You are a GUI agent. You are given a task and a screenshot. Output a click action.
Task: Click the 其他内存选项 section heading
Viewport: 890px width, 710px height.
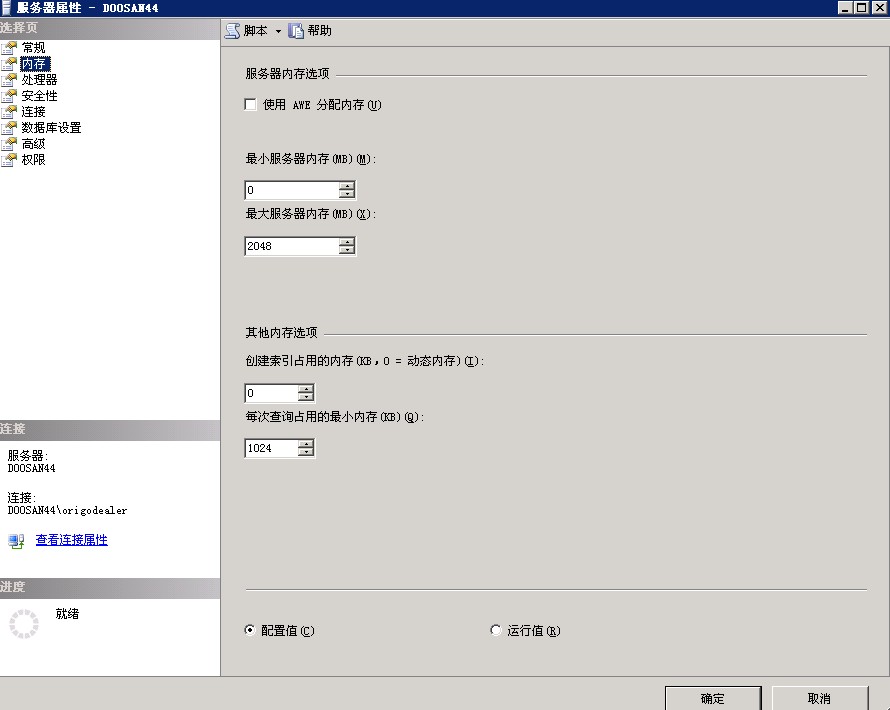[282, 333]
